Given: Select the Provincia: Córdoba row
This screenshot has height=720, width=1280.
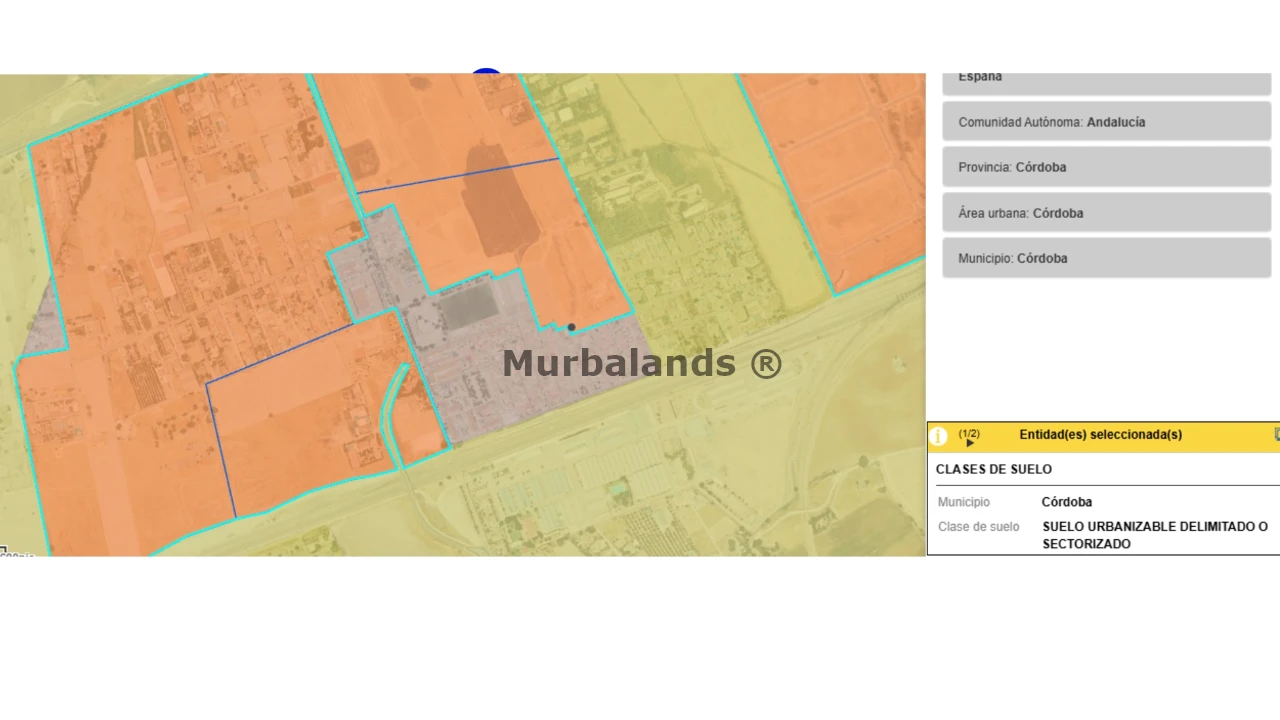Looking at the screenshot, I should pyautogui.click(x=1106, y=167).
